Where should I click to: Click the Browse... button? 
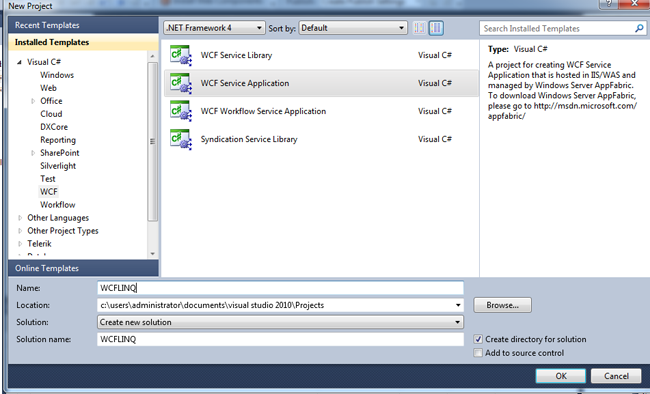point(502,305)
